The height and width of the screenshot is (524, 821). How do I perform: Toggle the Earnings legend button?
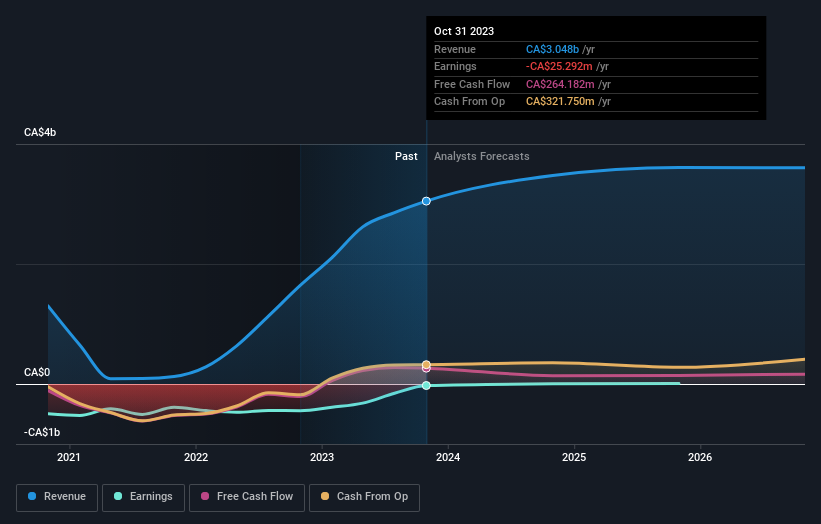(143, 497)
